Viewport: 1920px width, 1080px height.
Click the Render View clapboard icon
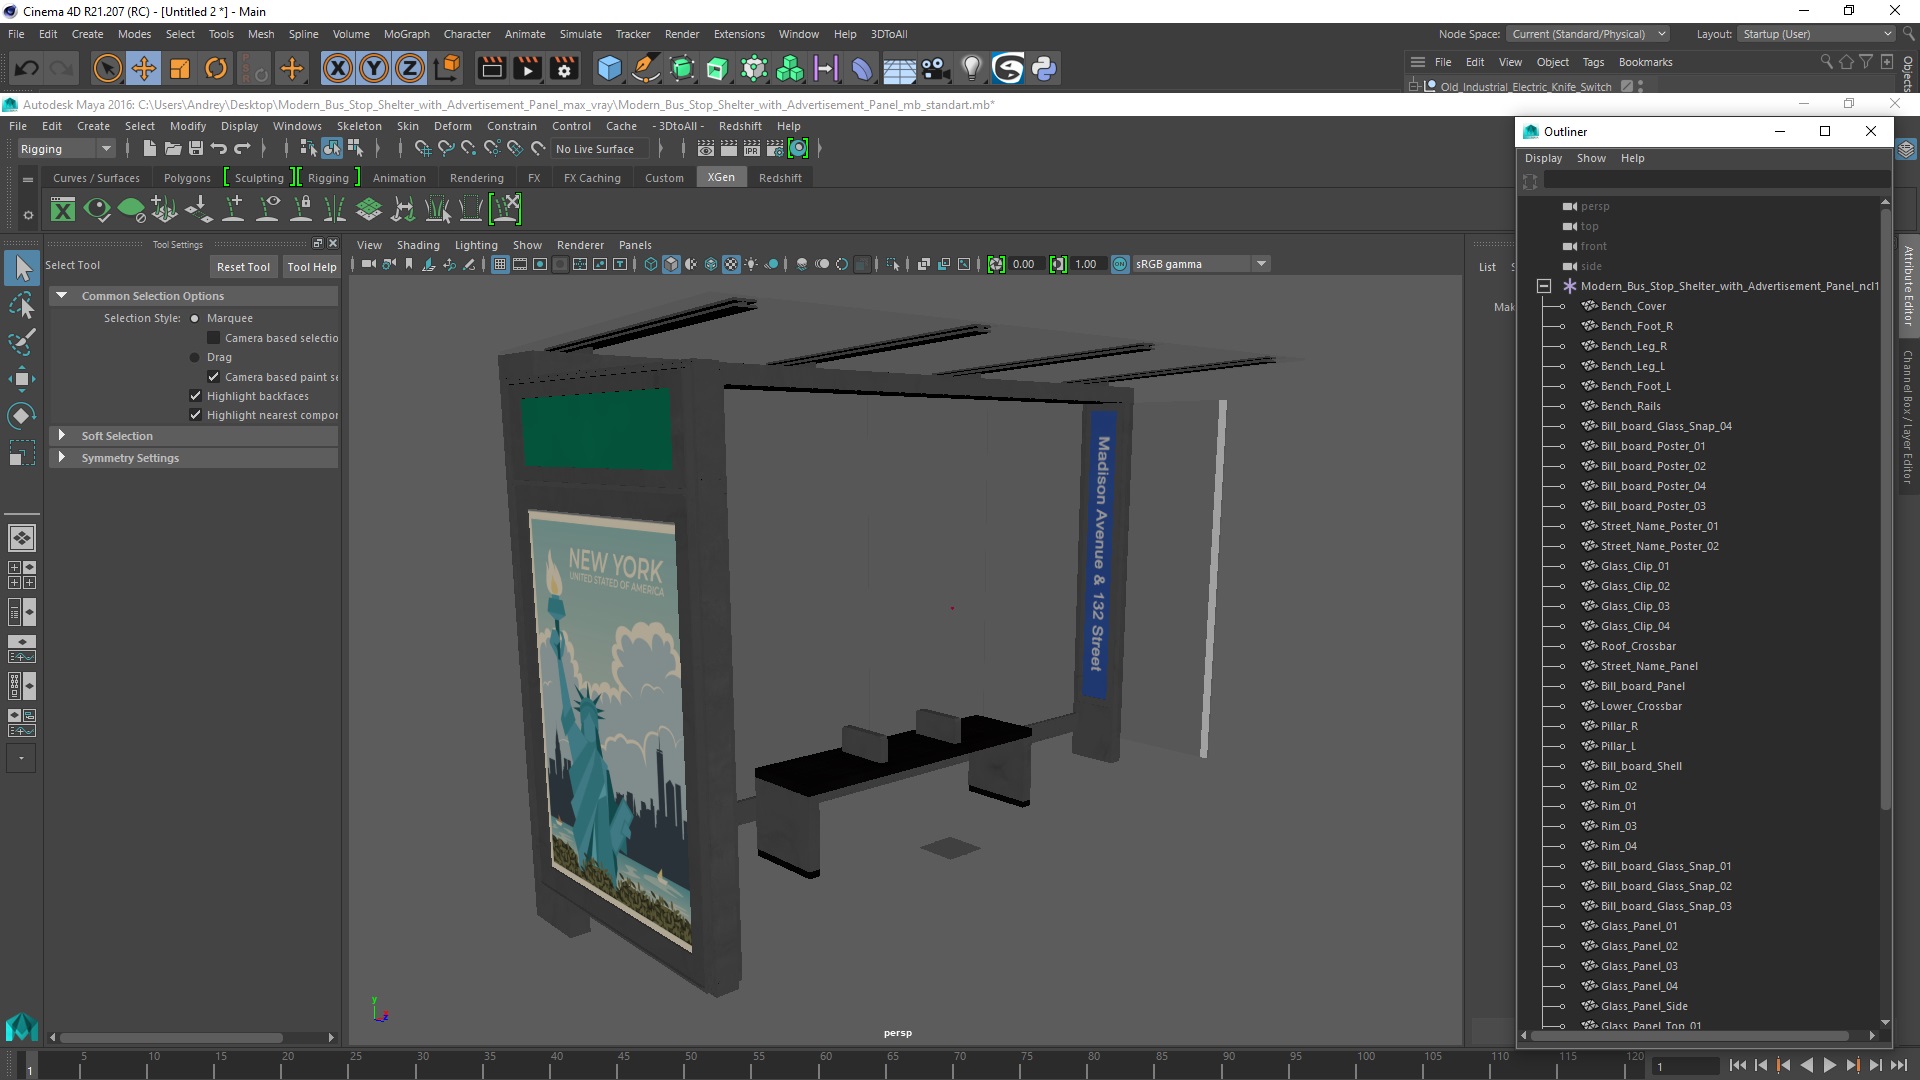click(x=491, y=68)
